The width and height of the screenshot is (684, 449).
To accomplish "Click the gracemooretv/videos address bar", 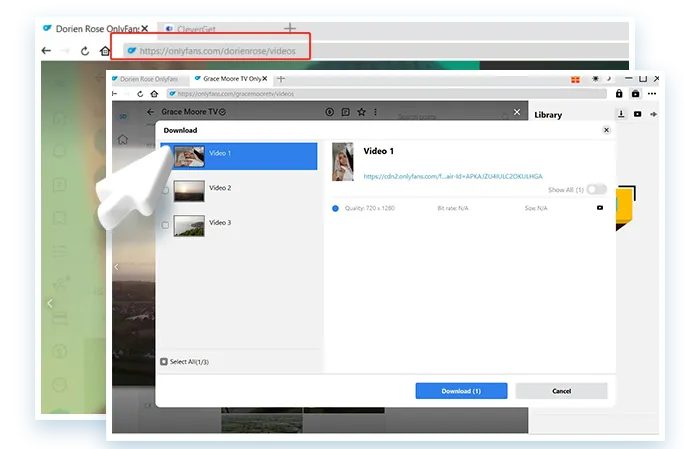I will click(386, 94).
